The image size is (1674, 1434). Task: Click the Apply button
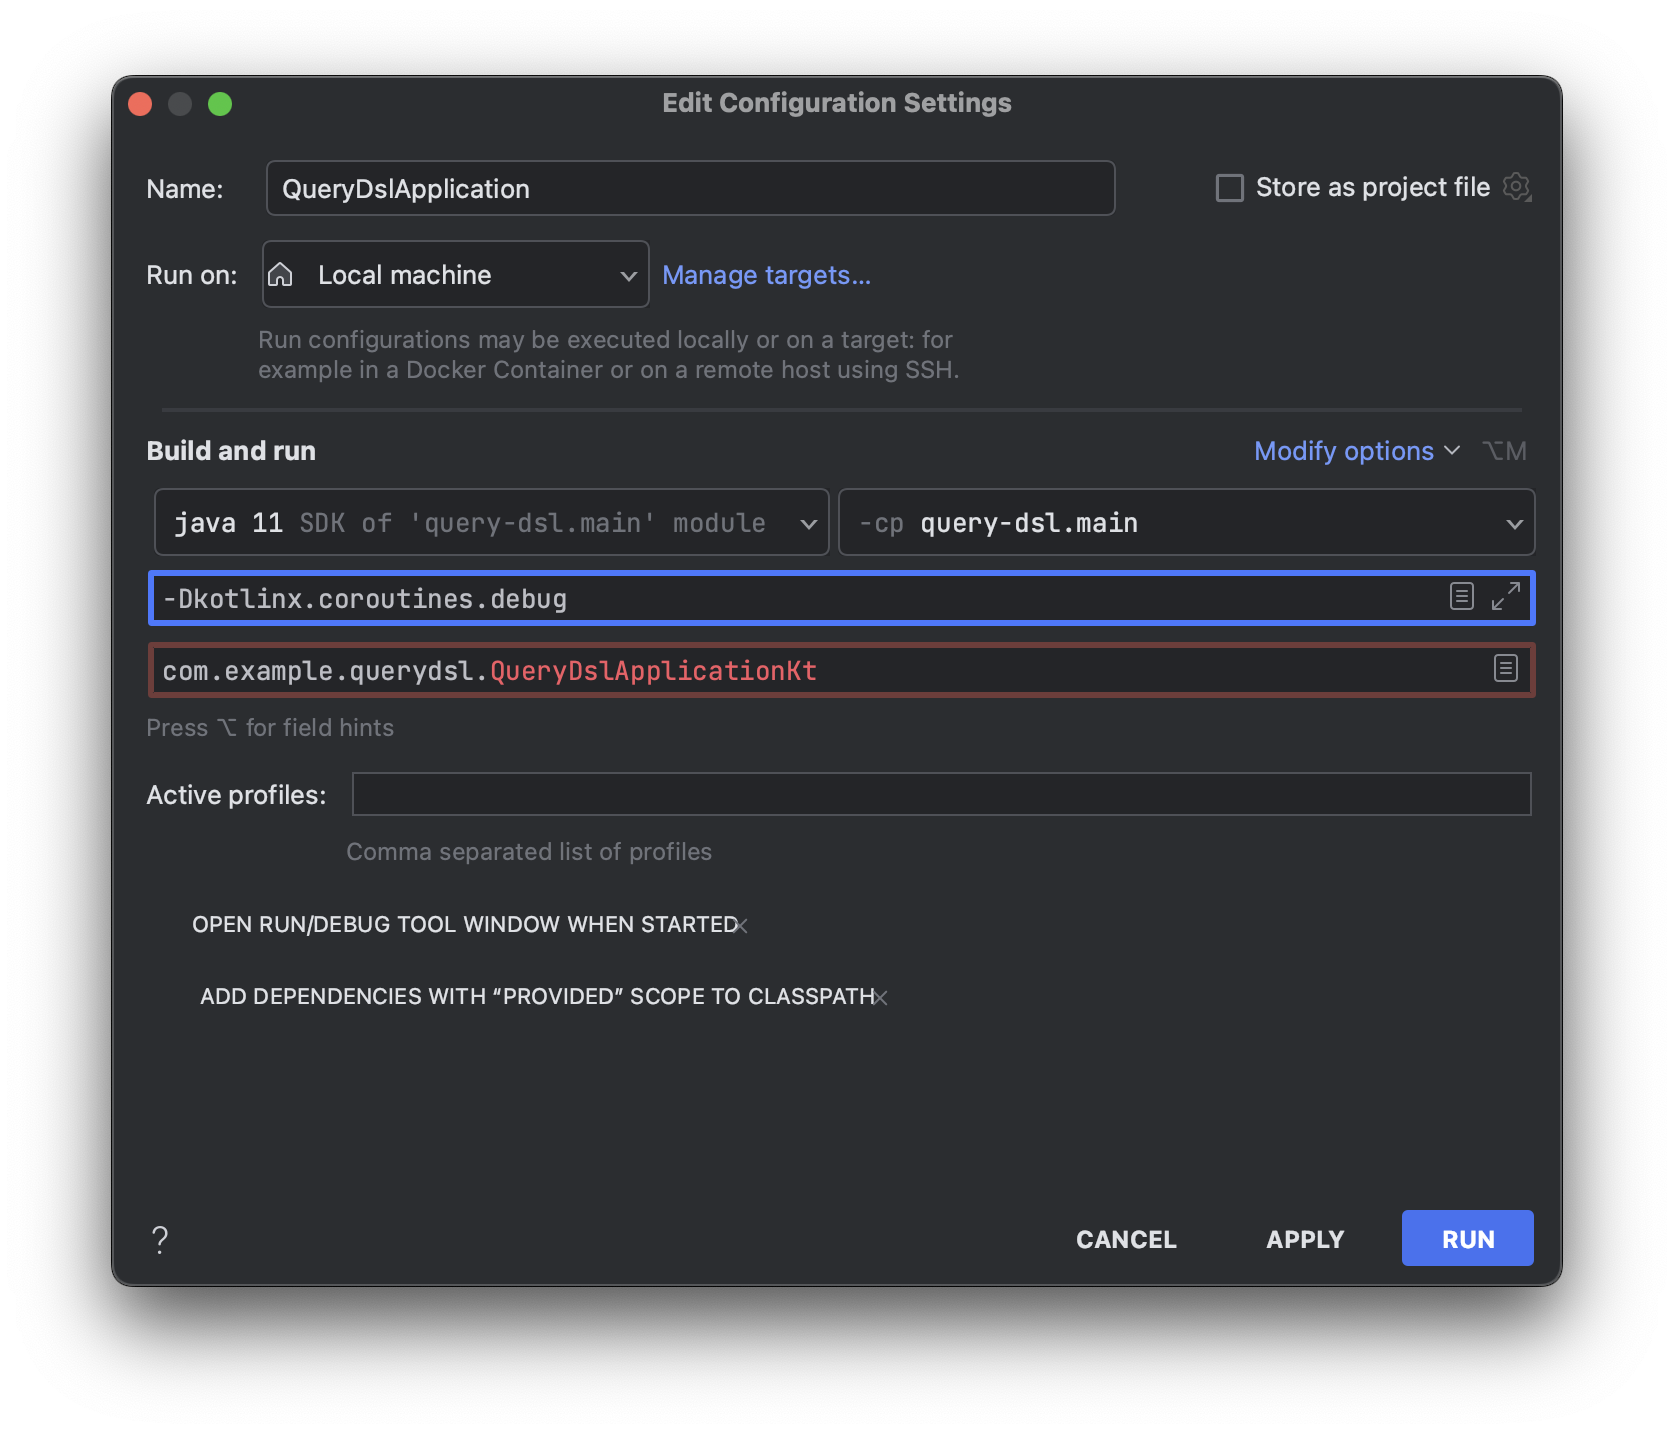pyautogui.click(x=1305, y=1239)
